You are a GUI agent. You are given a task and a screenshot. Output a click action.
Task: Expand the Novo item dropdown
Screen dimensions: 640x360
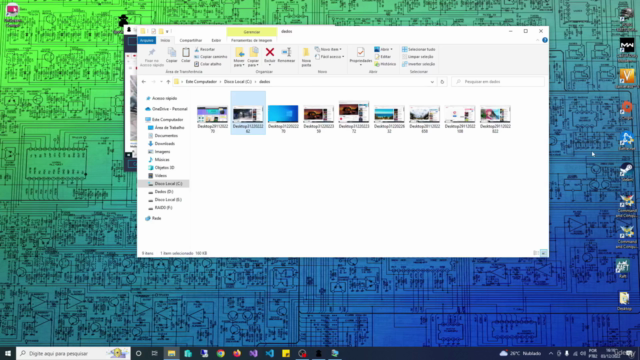[329, 49]
